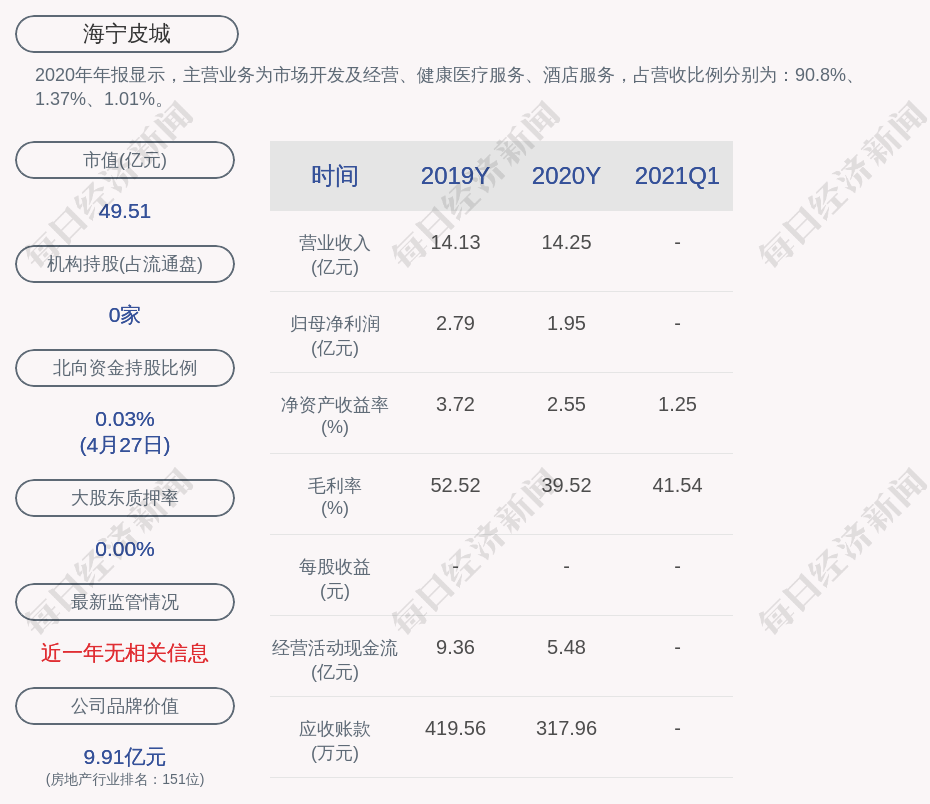Click the 9.36 cash flow cell

[x=455, y=647]
